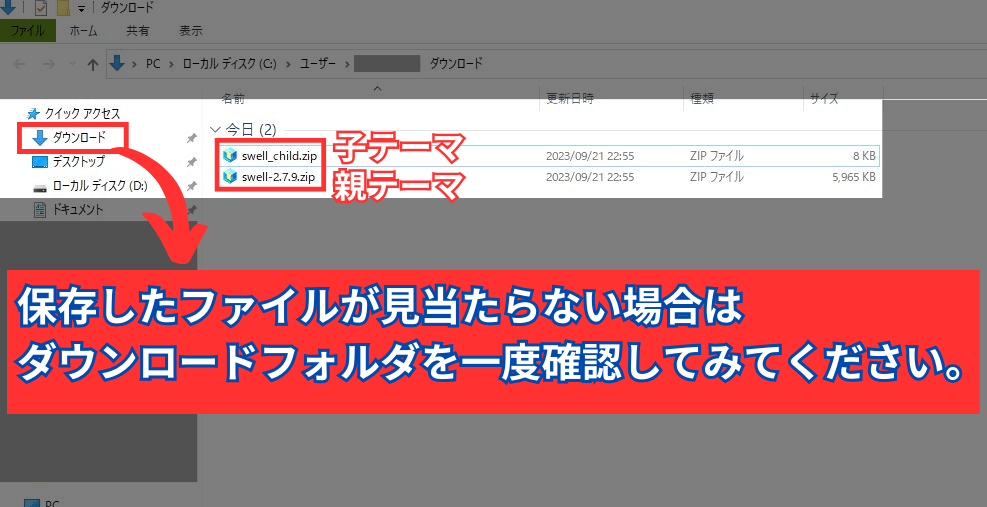Image resolution: width=987 pixels, height=507 pixels.
Task: Go back with the left arrow button
Action: click(x=20, y=64)
